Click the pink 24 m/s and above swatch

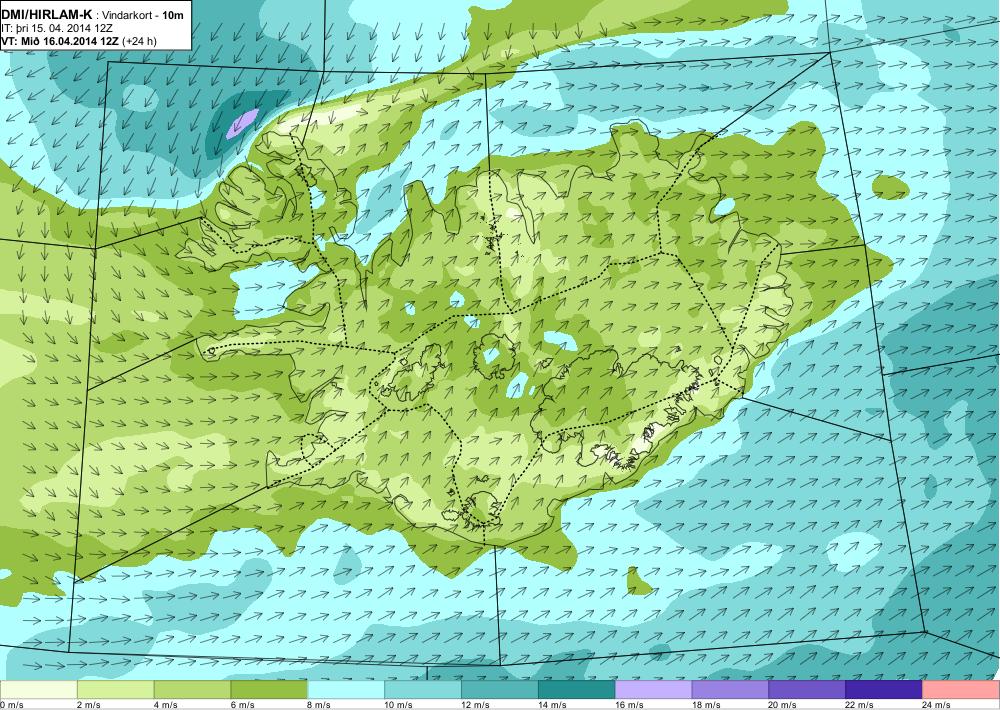(961, 690)
